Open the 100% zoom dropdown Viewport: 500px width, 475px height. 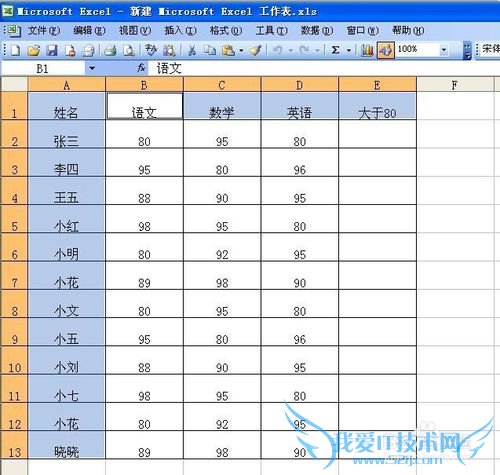(444, 50)
